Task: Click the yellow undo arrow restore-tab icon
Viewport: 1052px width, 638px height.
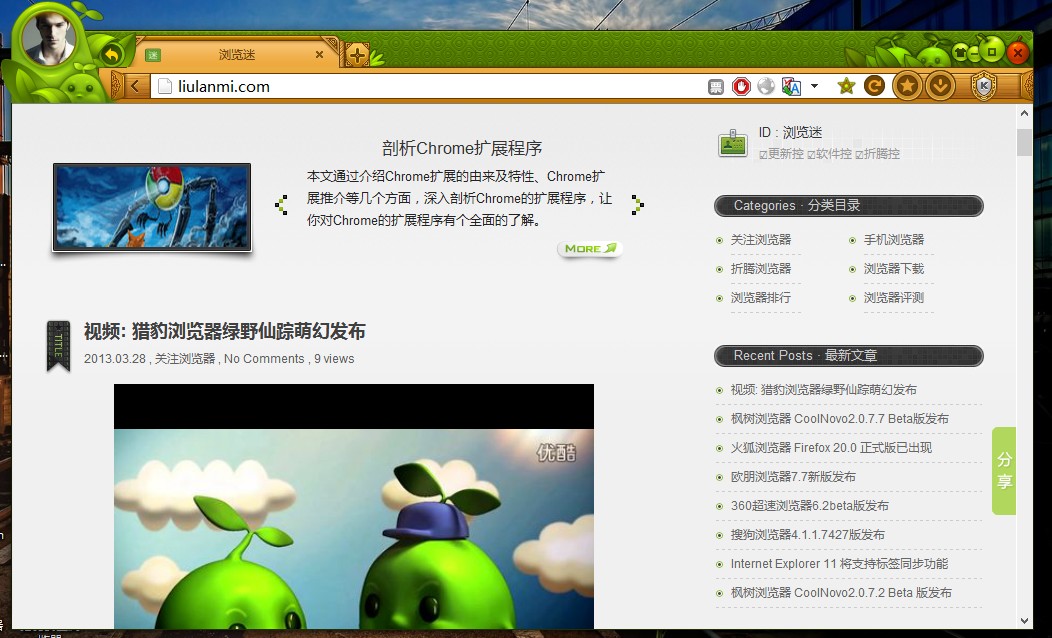Action: tap(111, 54)
